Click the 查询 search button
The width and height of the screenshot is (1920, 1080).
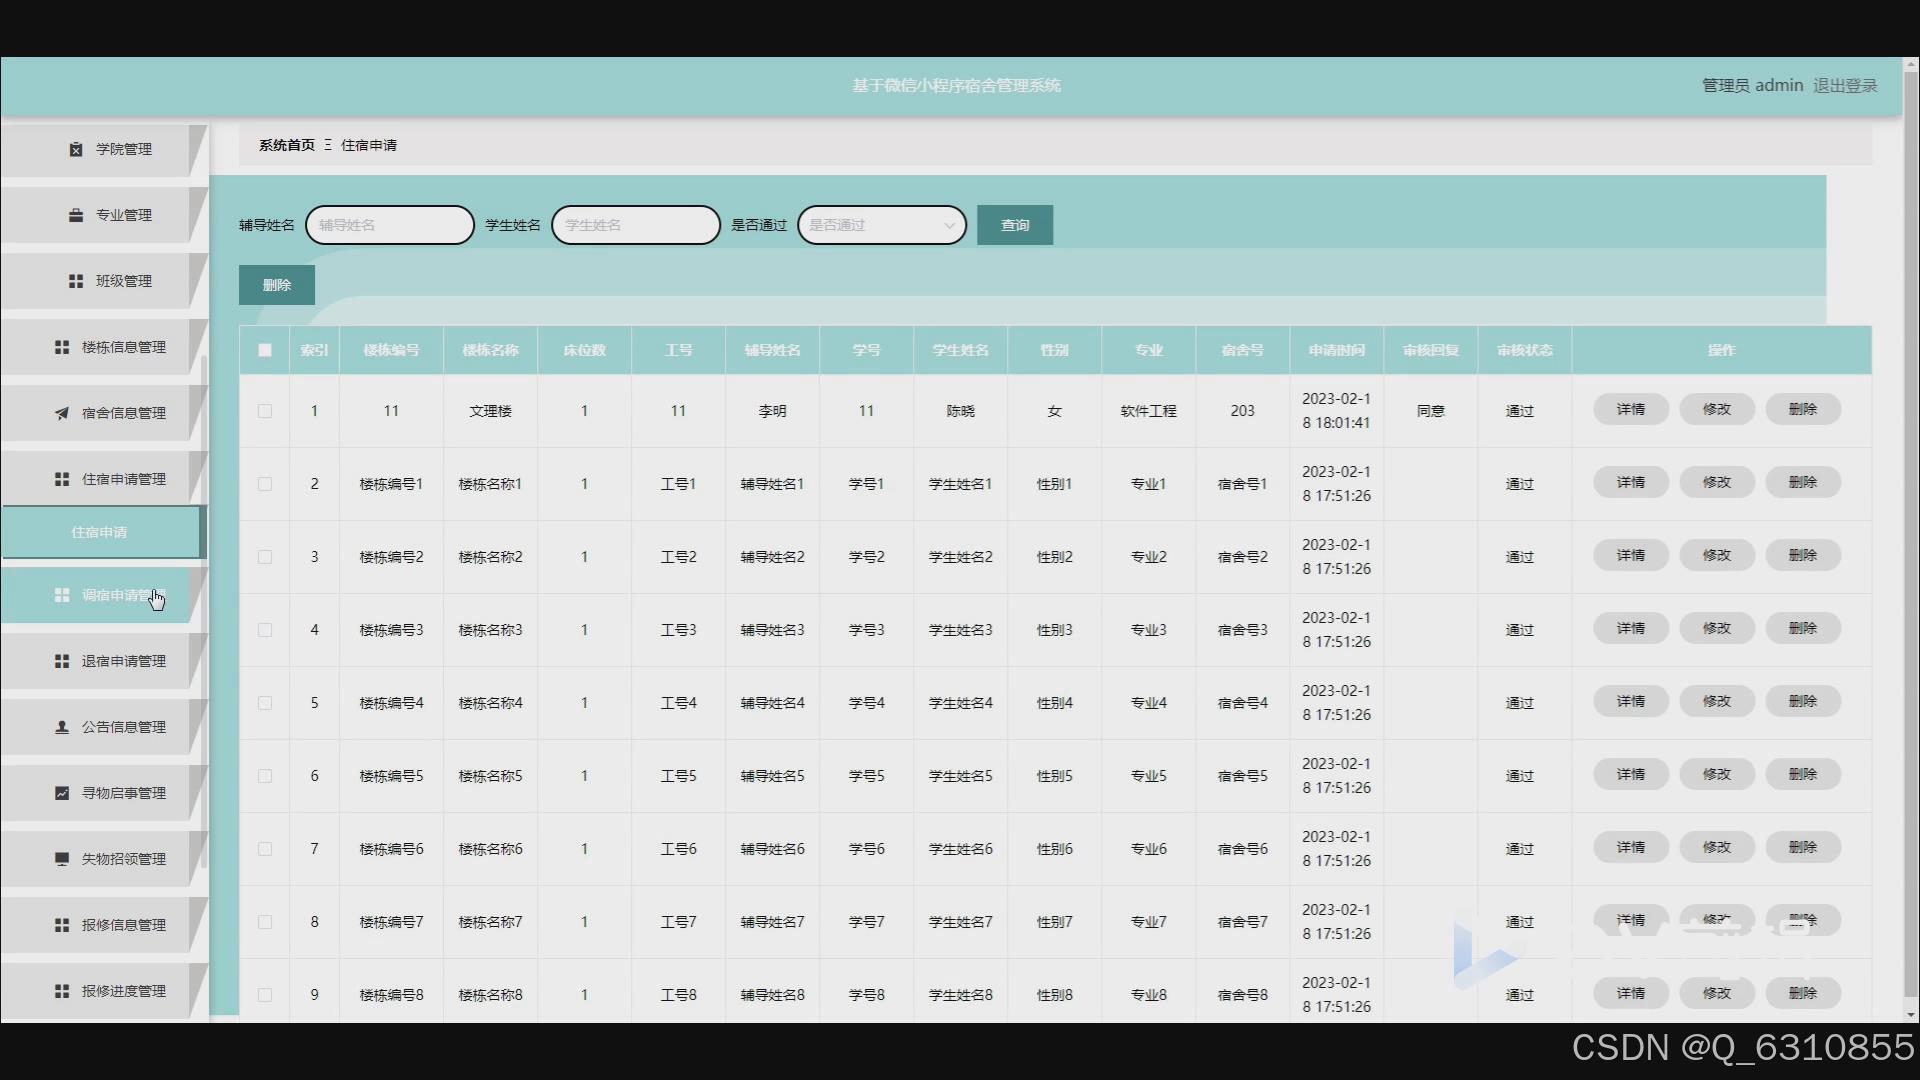(x=1014, y=225)
